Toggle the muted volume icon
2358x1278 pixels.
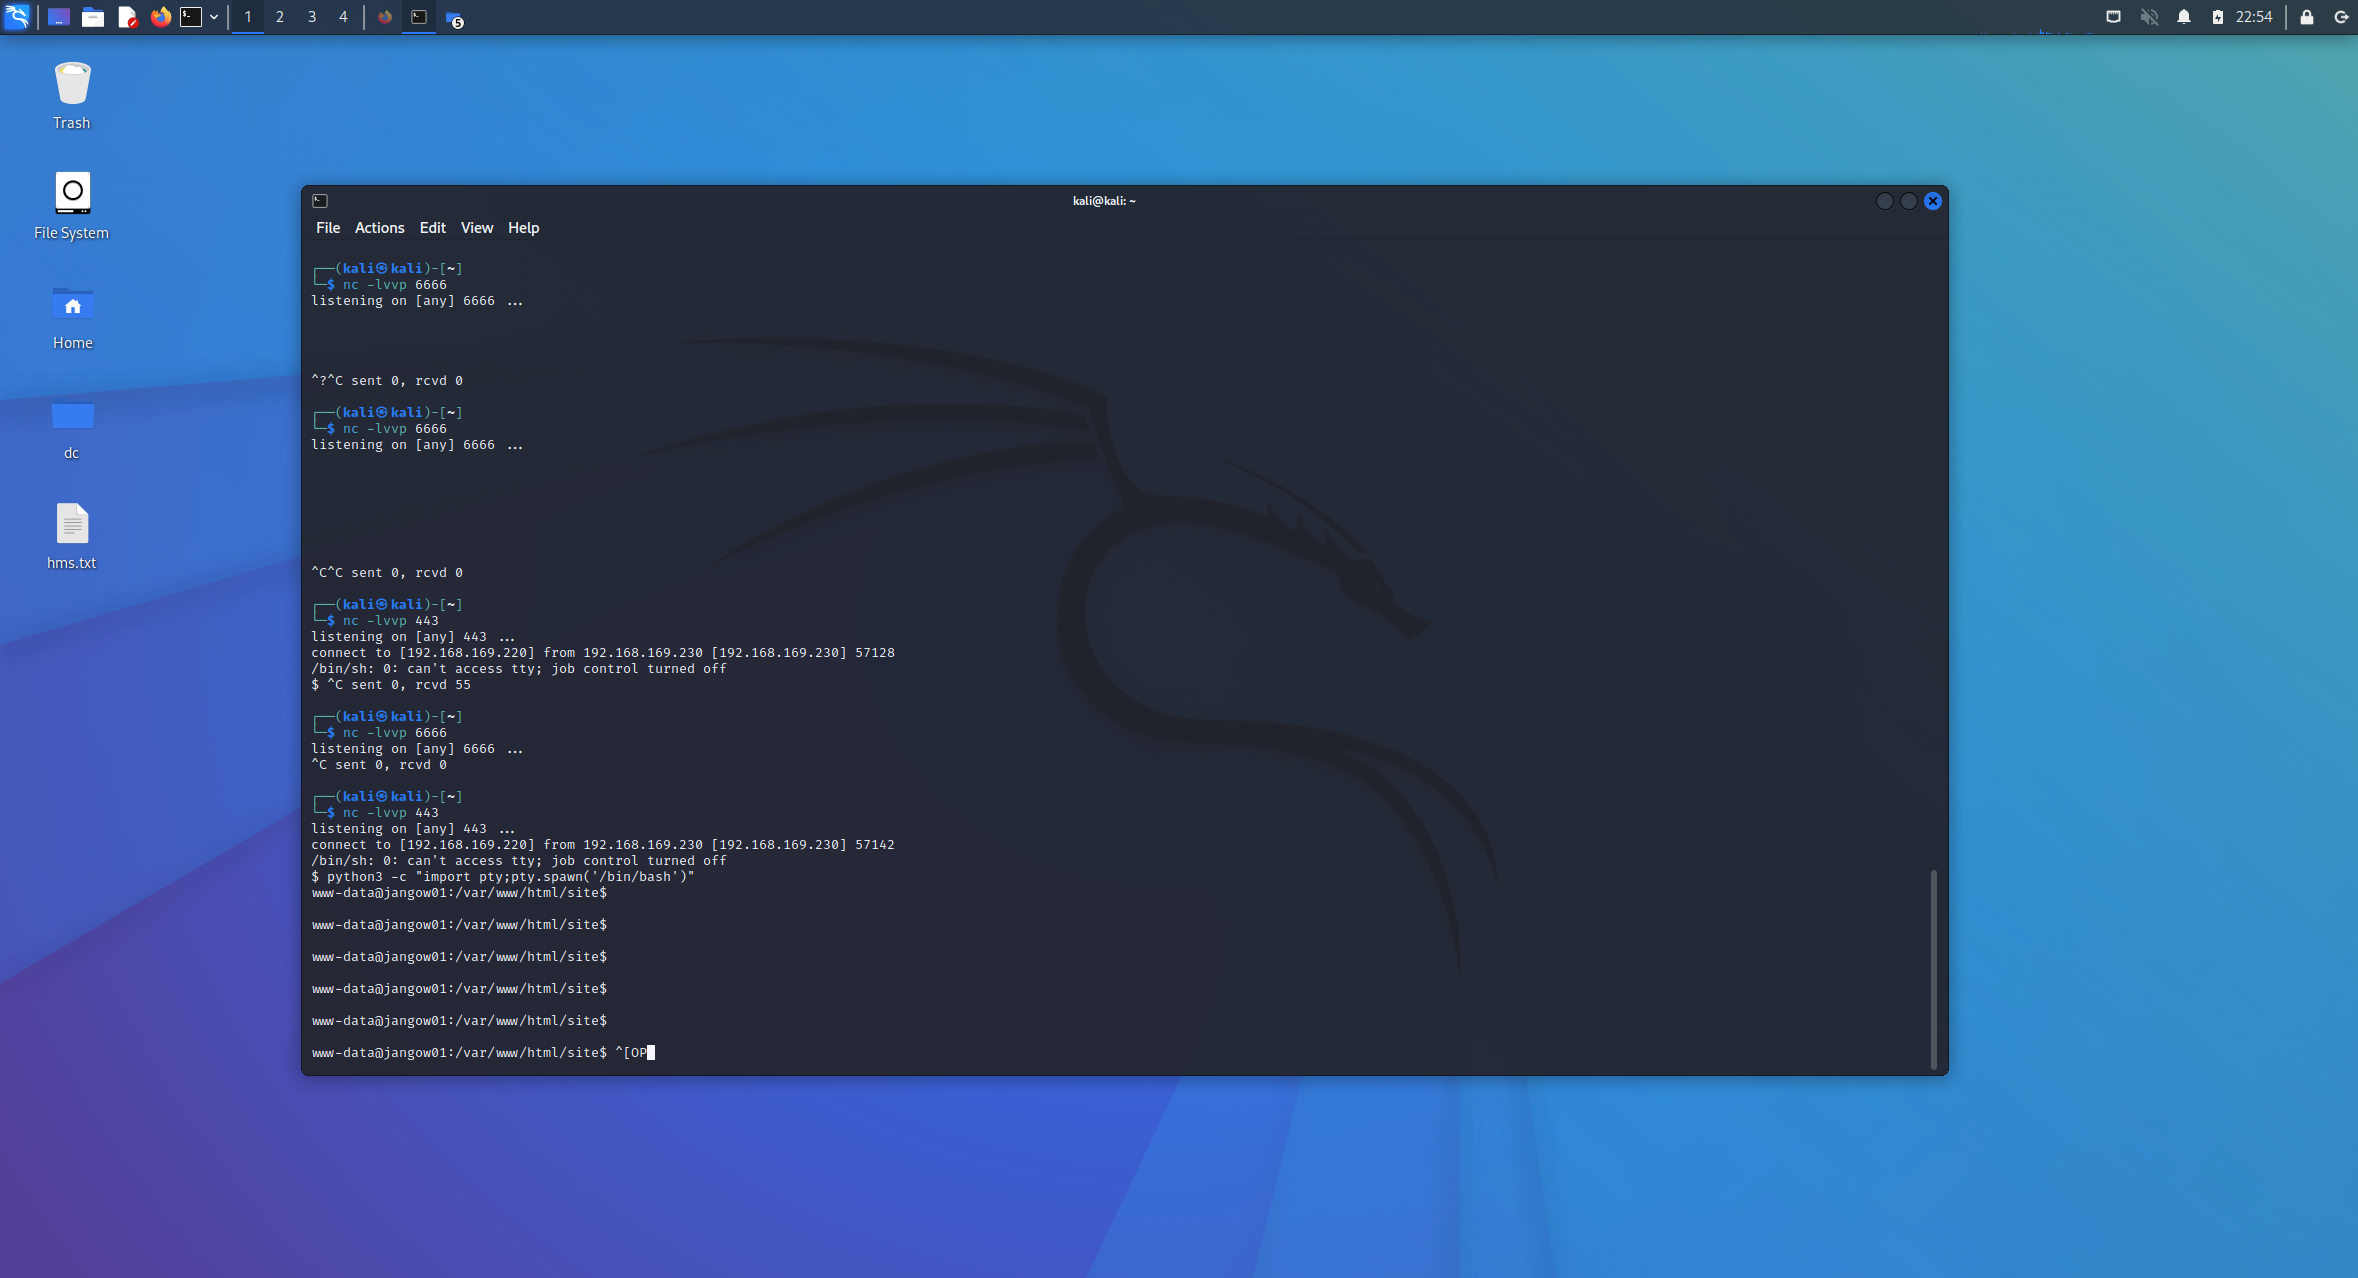point(2149,17)
